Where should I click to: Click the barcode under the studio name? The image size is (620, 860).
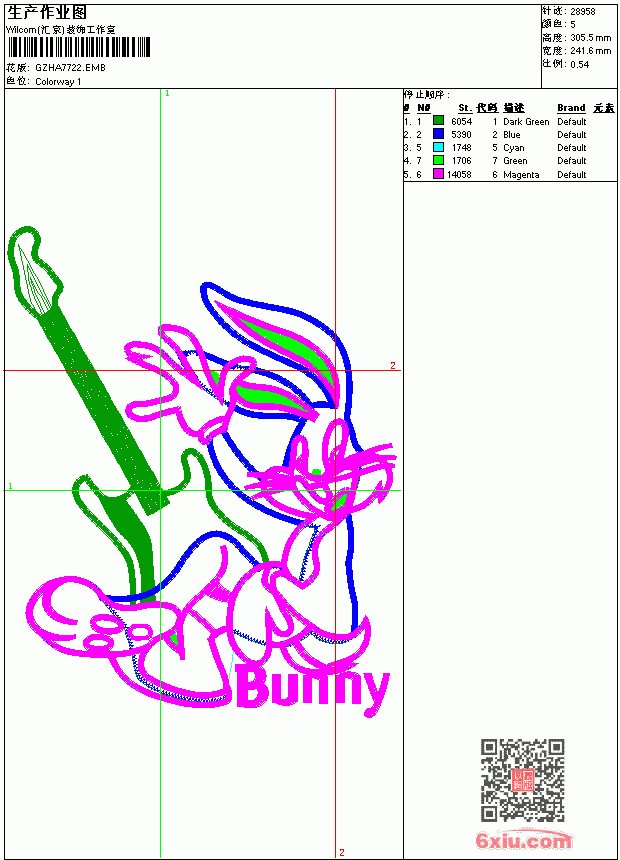[79, 47]
